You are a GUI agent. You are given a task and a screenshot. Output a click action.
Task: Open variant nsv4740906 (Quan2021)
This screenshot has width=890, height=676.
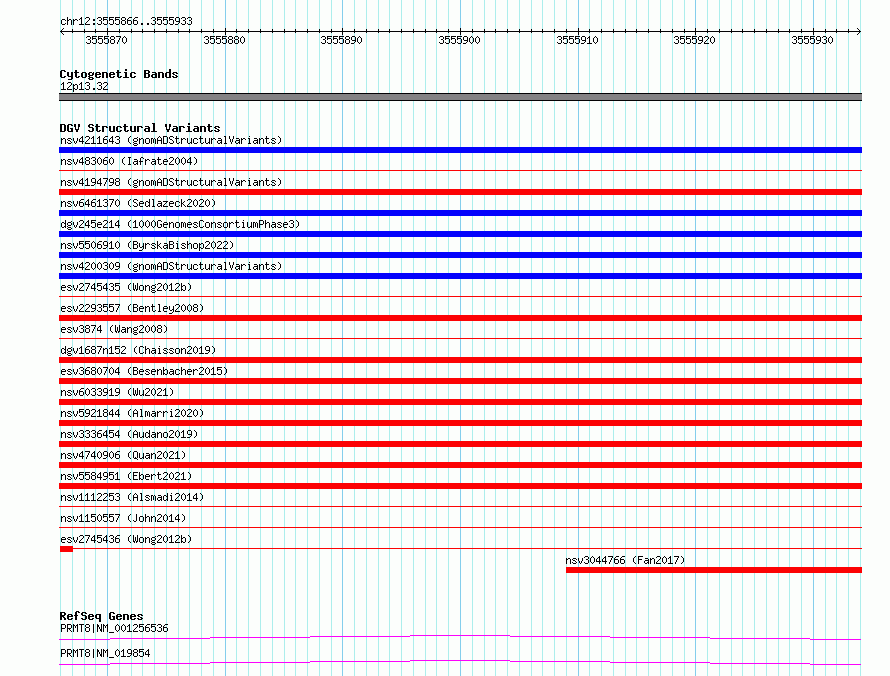pos(123,455)
